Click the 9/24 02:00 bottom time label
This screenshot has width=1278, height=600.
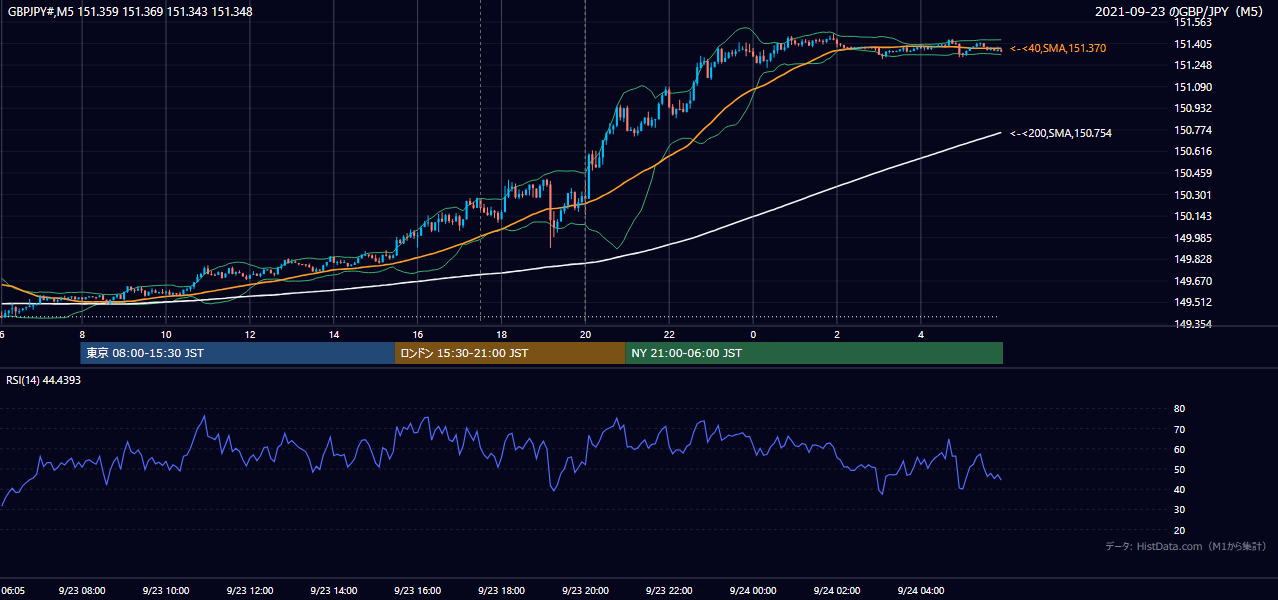click(x=837, y=591)
